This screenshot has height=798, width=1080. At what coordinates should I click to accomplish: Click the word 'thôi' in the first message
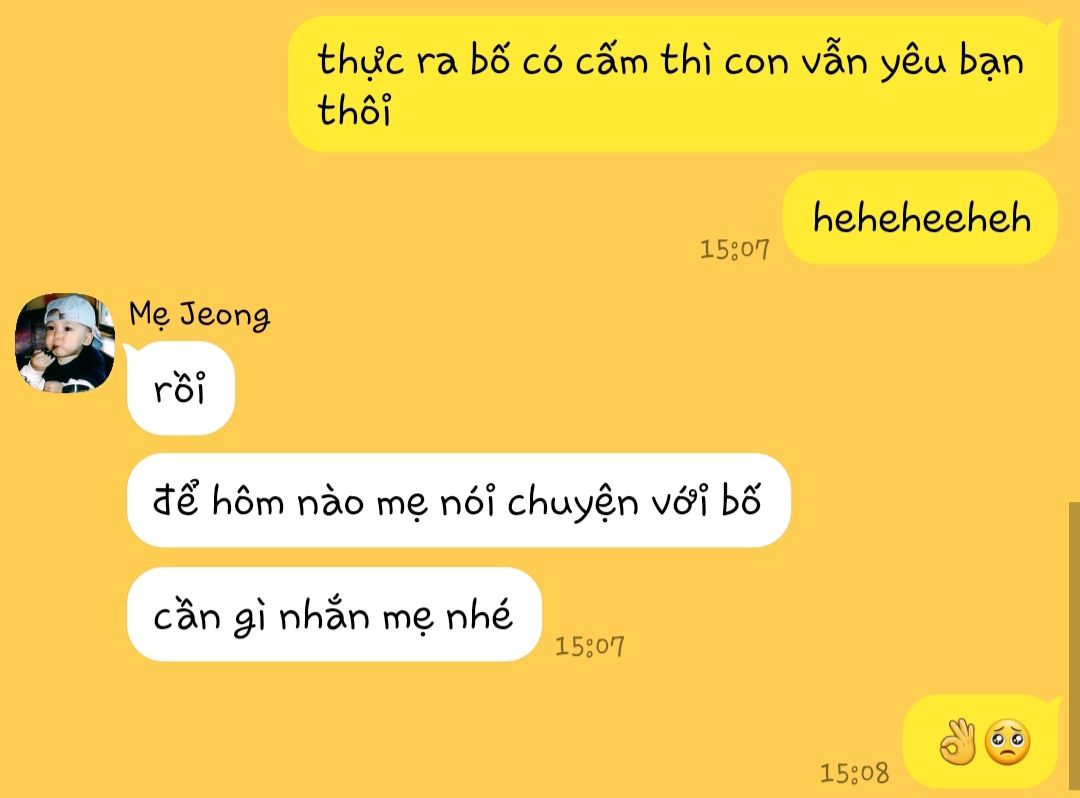pyautogui.click(x=354, y=110)
